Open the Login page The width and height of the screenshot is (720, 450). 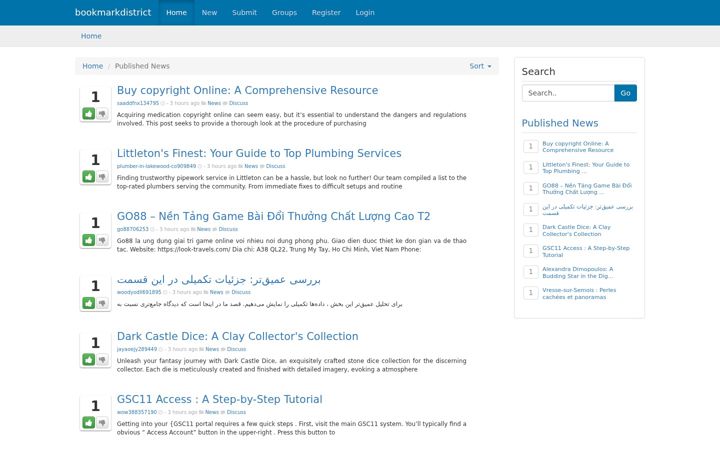pos(365,12)
